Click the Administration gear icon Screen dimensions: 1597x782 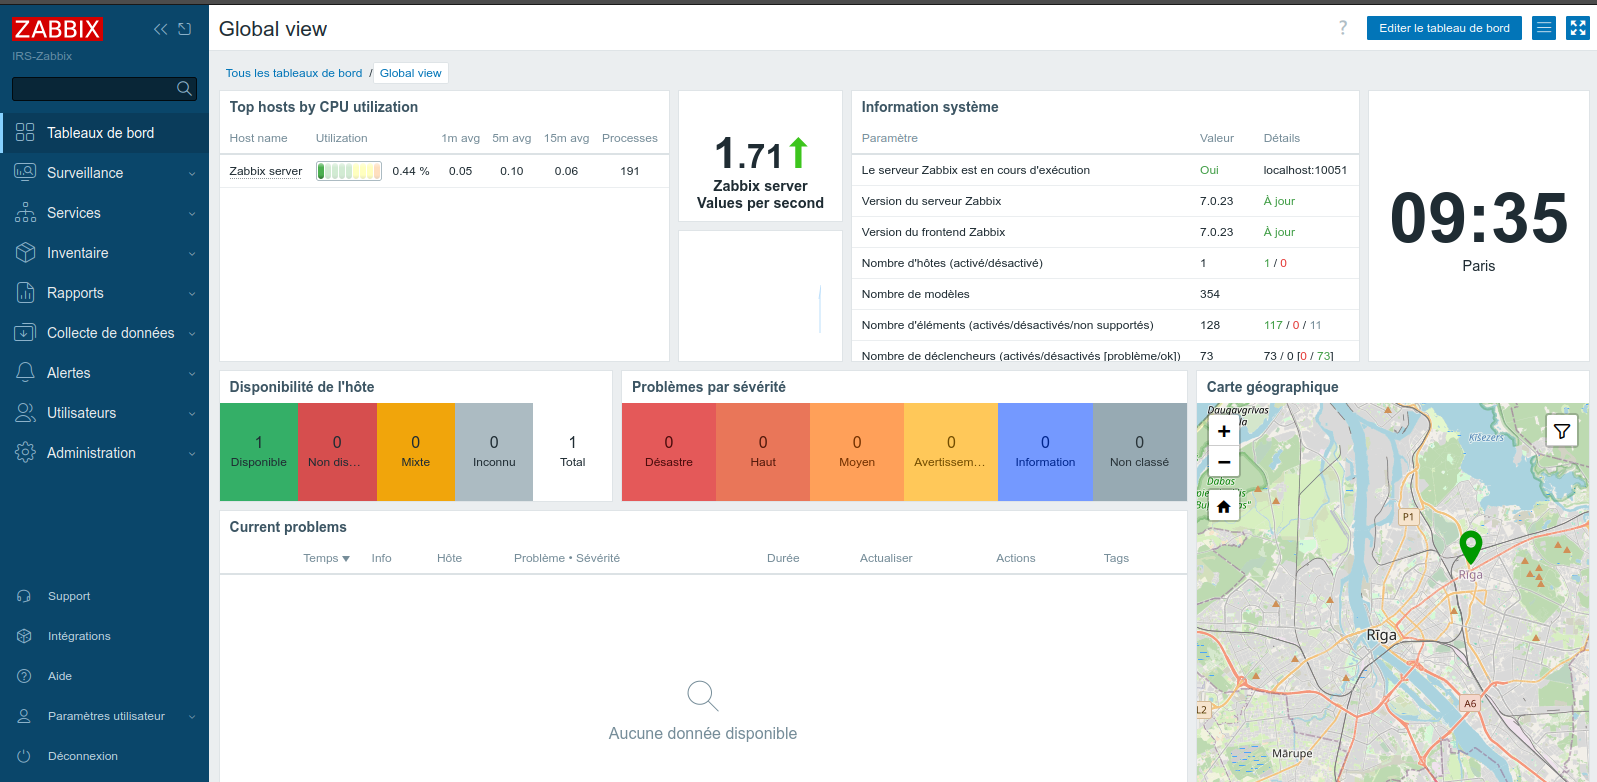[x=25, y=453]
